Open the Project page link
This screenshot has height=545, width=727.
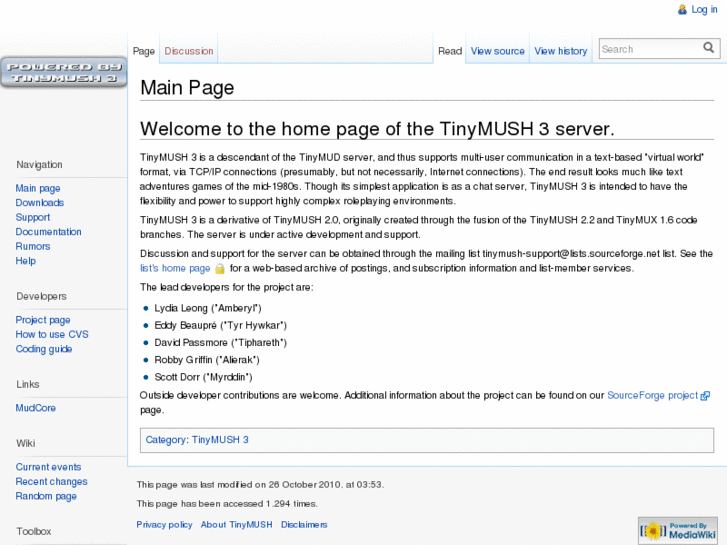tap(43, 320)
